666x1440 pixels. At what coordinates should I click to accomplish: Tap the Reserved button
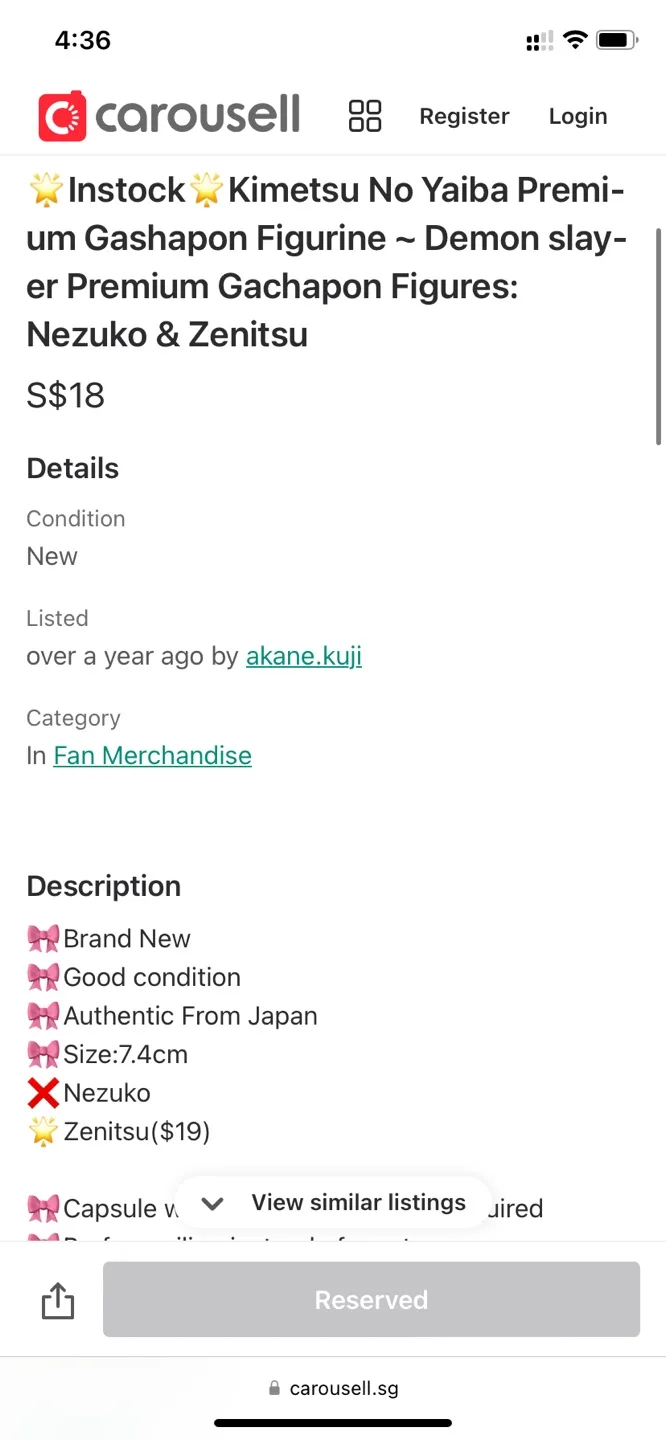(x=371, y=1299)
